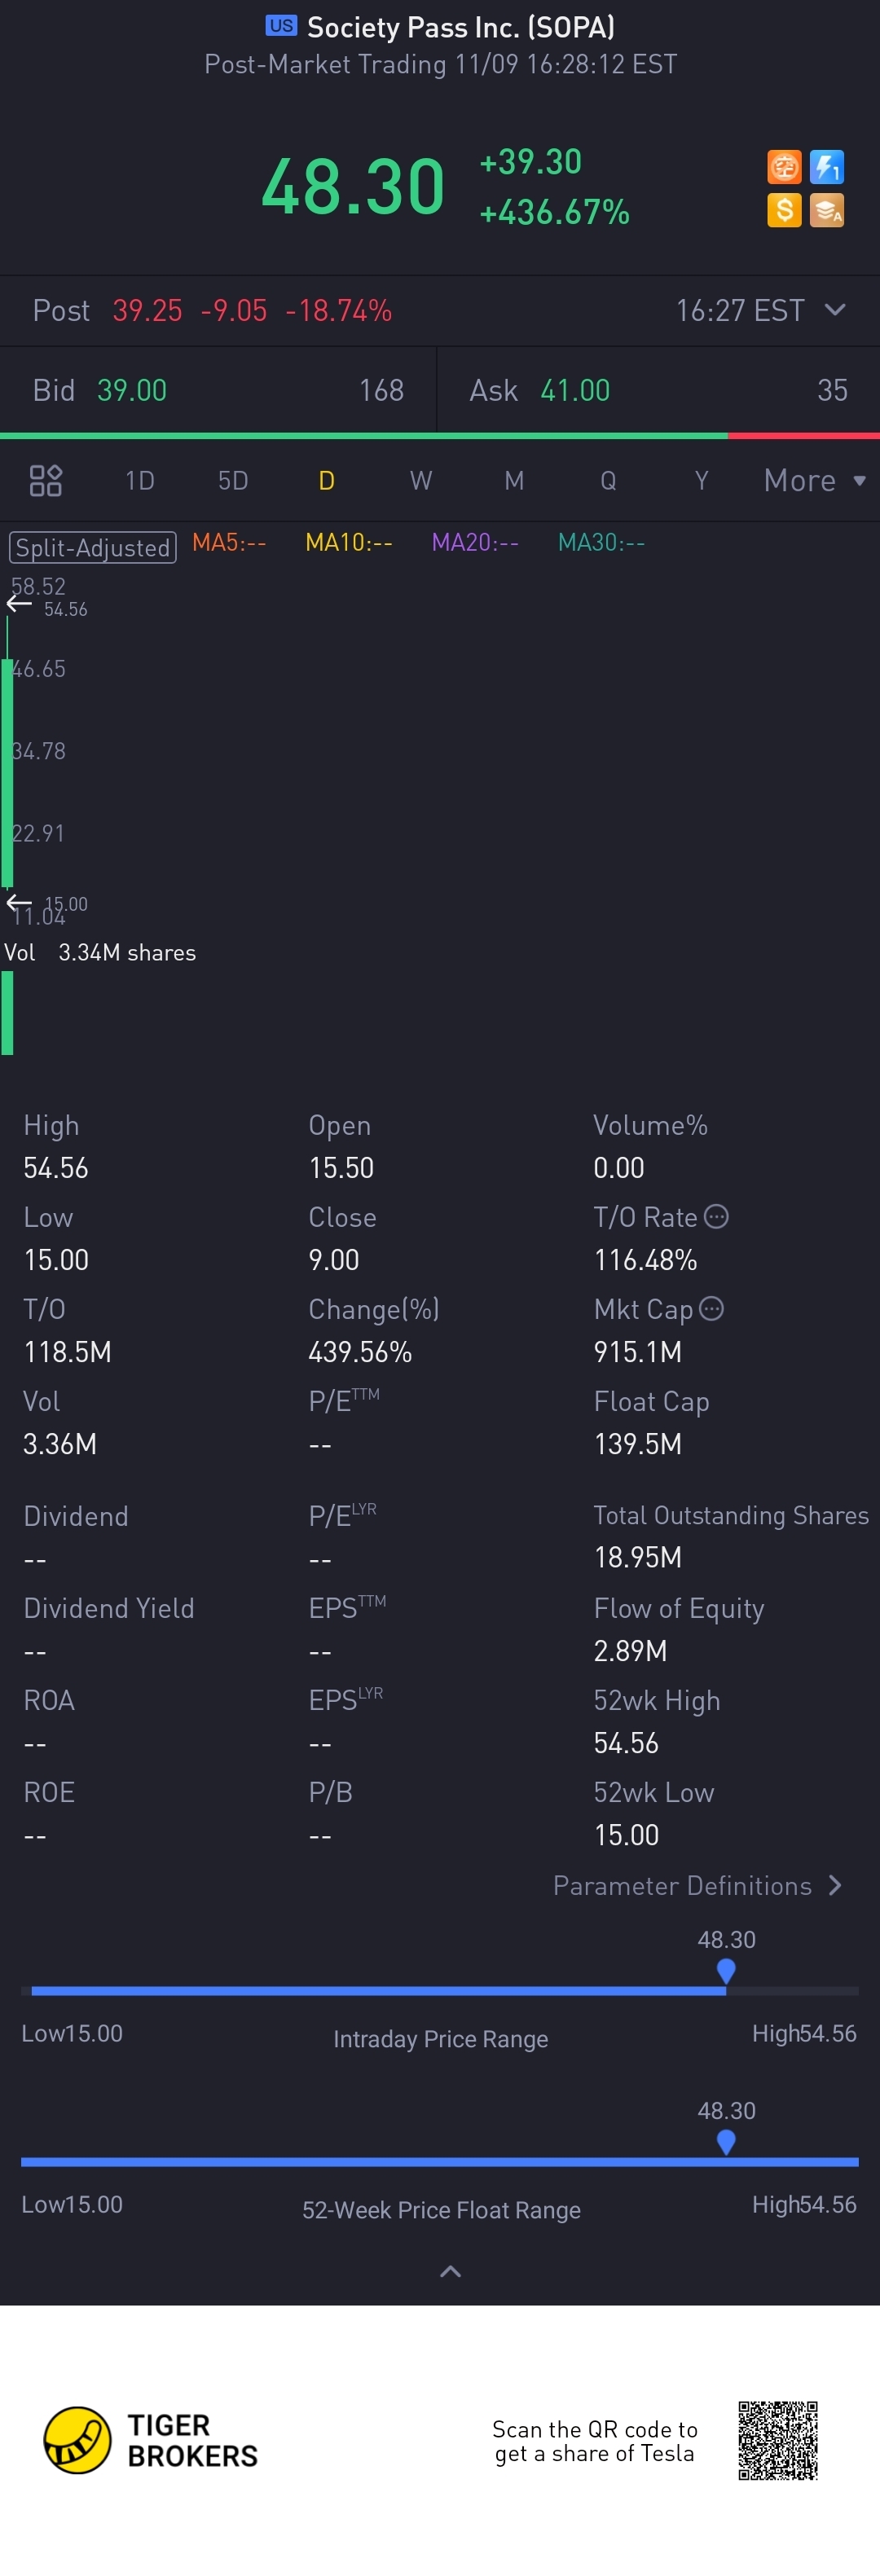
Task: Tap the info icon beside Mkt Cap
Action: 711,1308
